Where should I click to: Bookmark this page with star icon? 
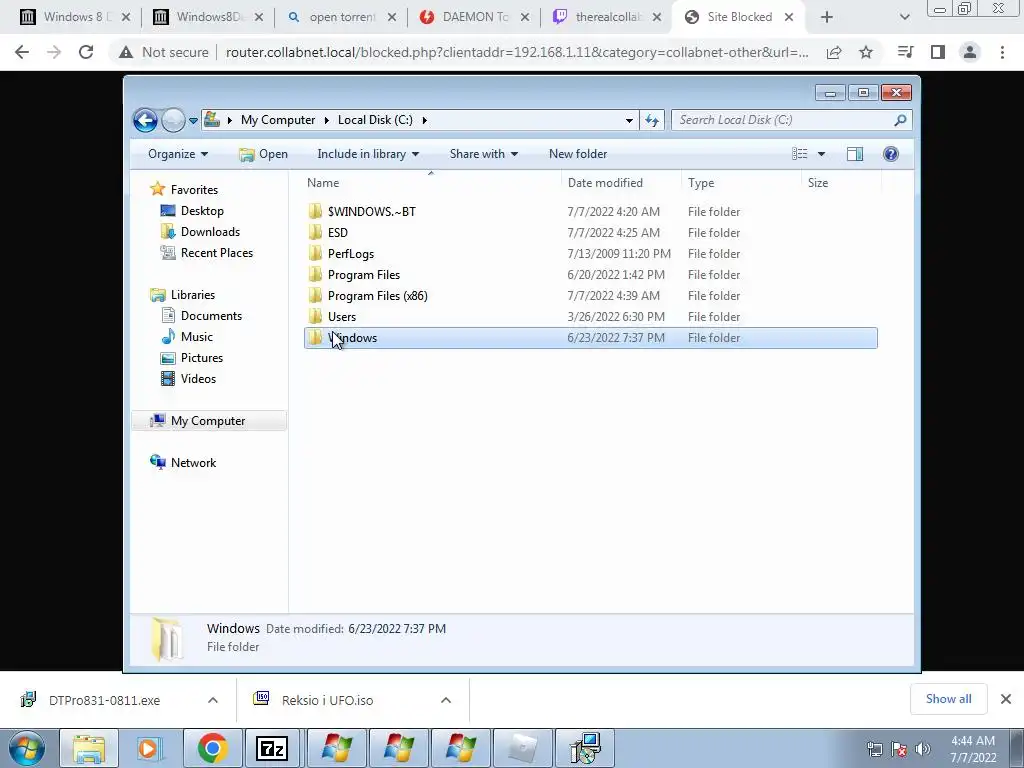pyautogui.click(x=866, y=52)
